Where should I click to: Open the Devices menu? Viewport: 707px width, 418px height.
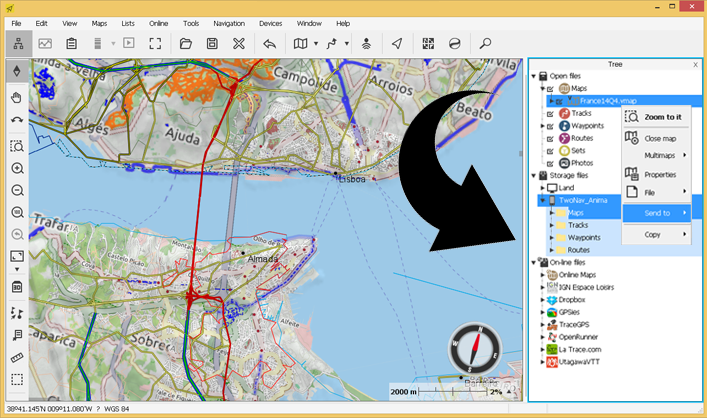(x=271, y=23)
